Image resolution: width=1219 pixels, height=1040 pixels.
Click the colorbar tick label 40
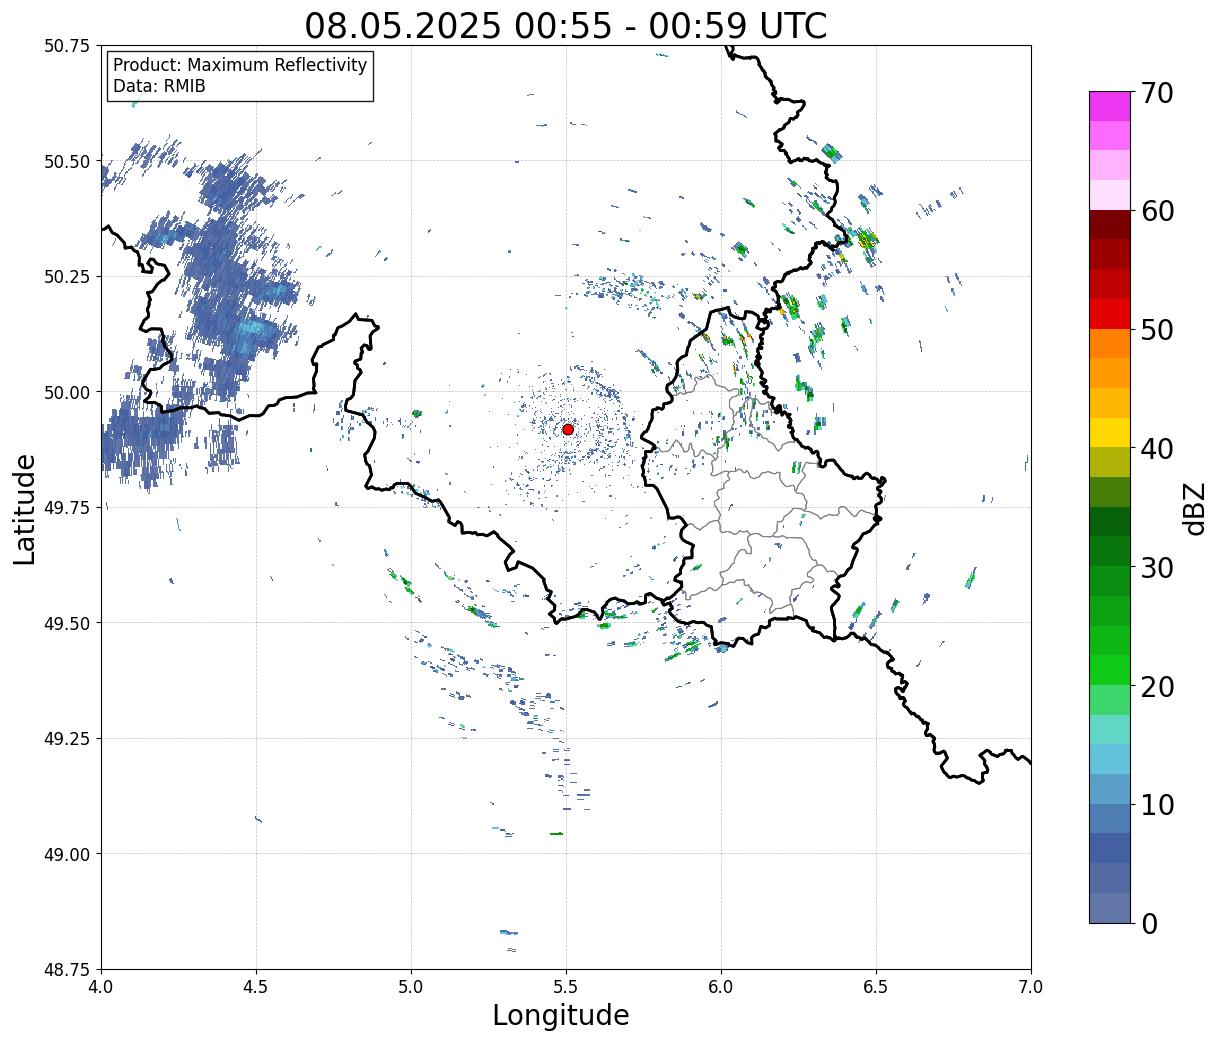tap(1156, 449)
